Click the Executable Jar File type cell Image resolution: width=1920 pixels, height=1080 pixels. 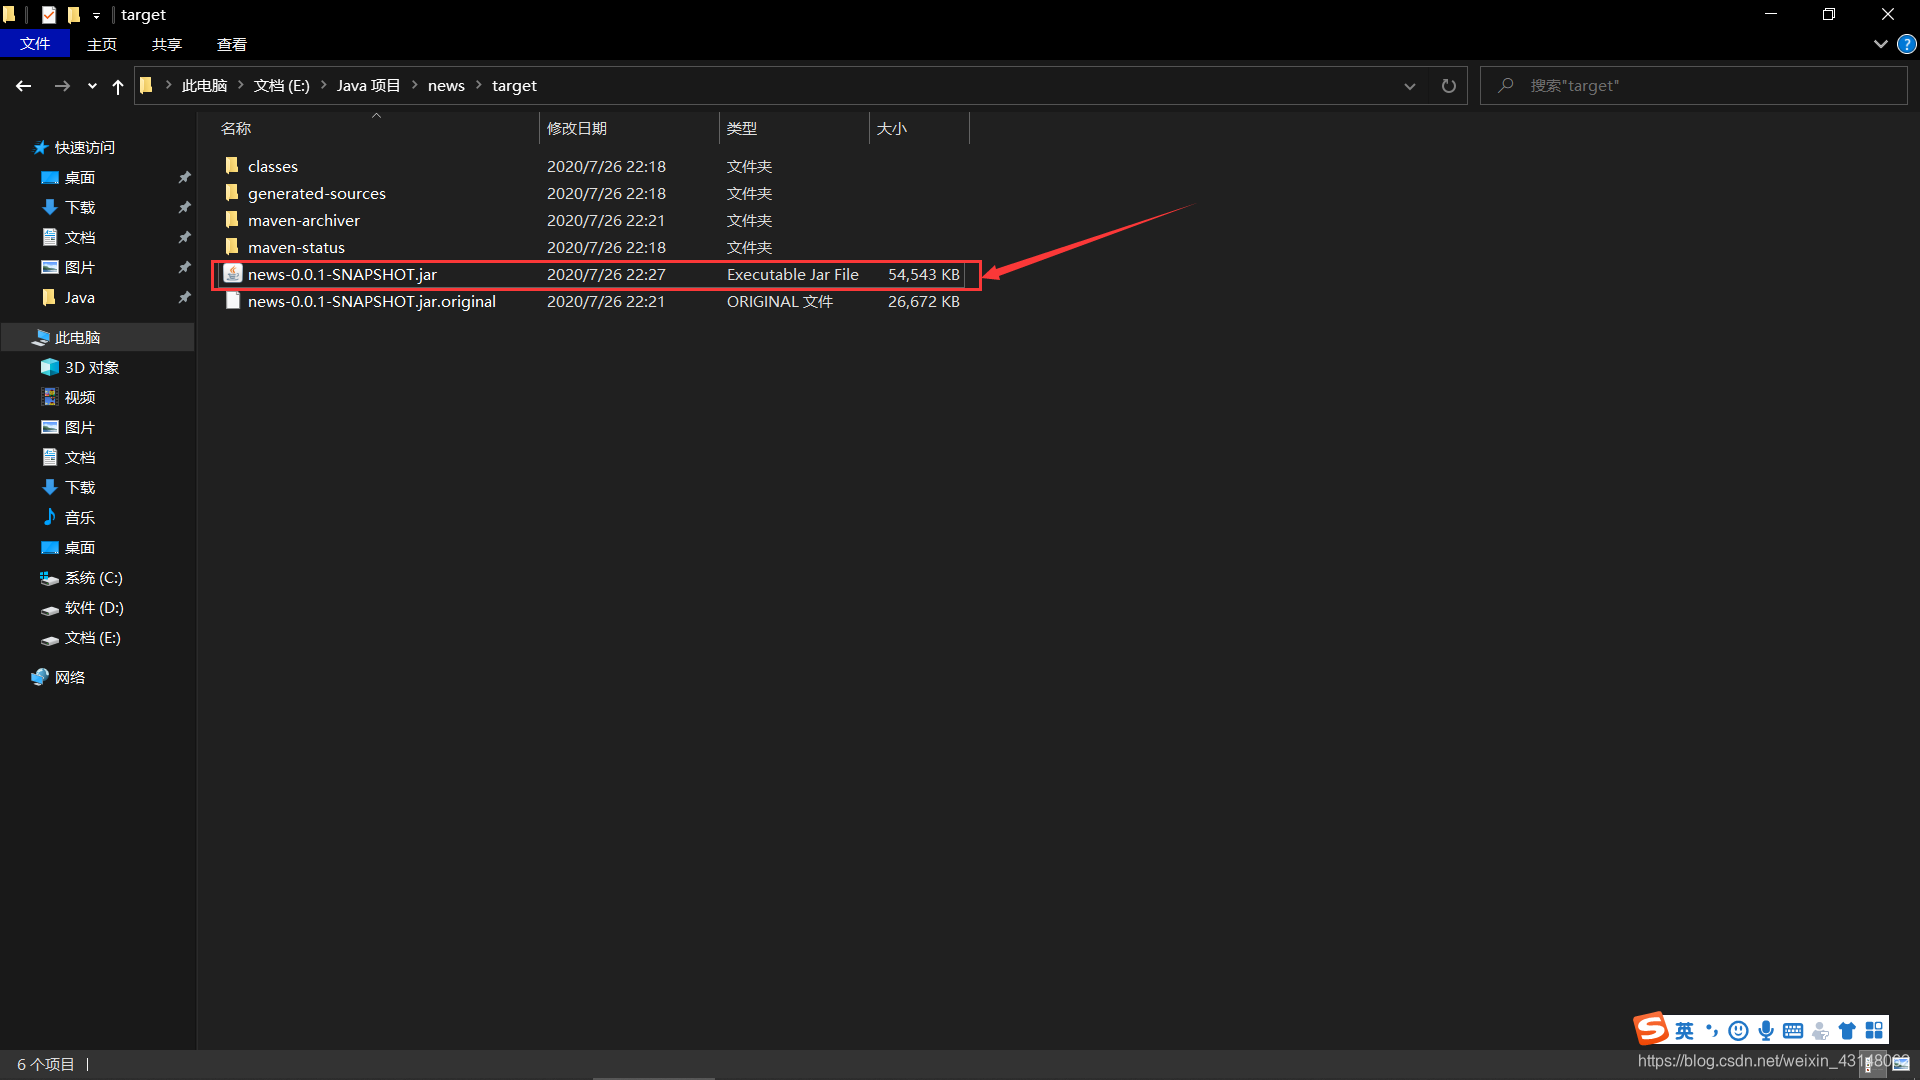tap(793, 274)
